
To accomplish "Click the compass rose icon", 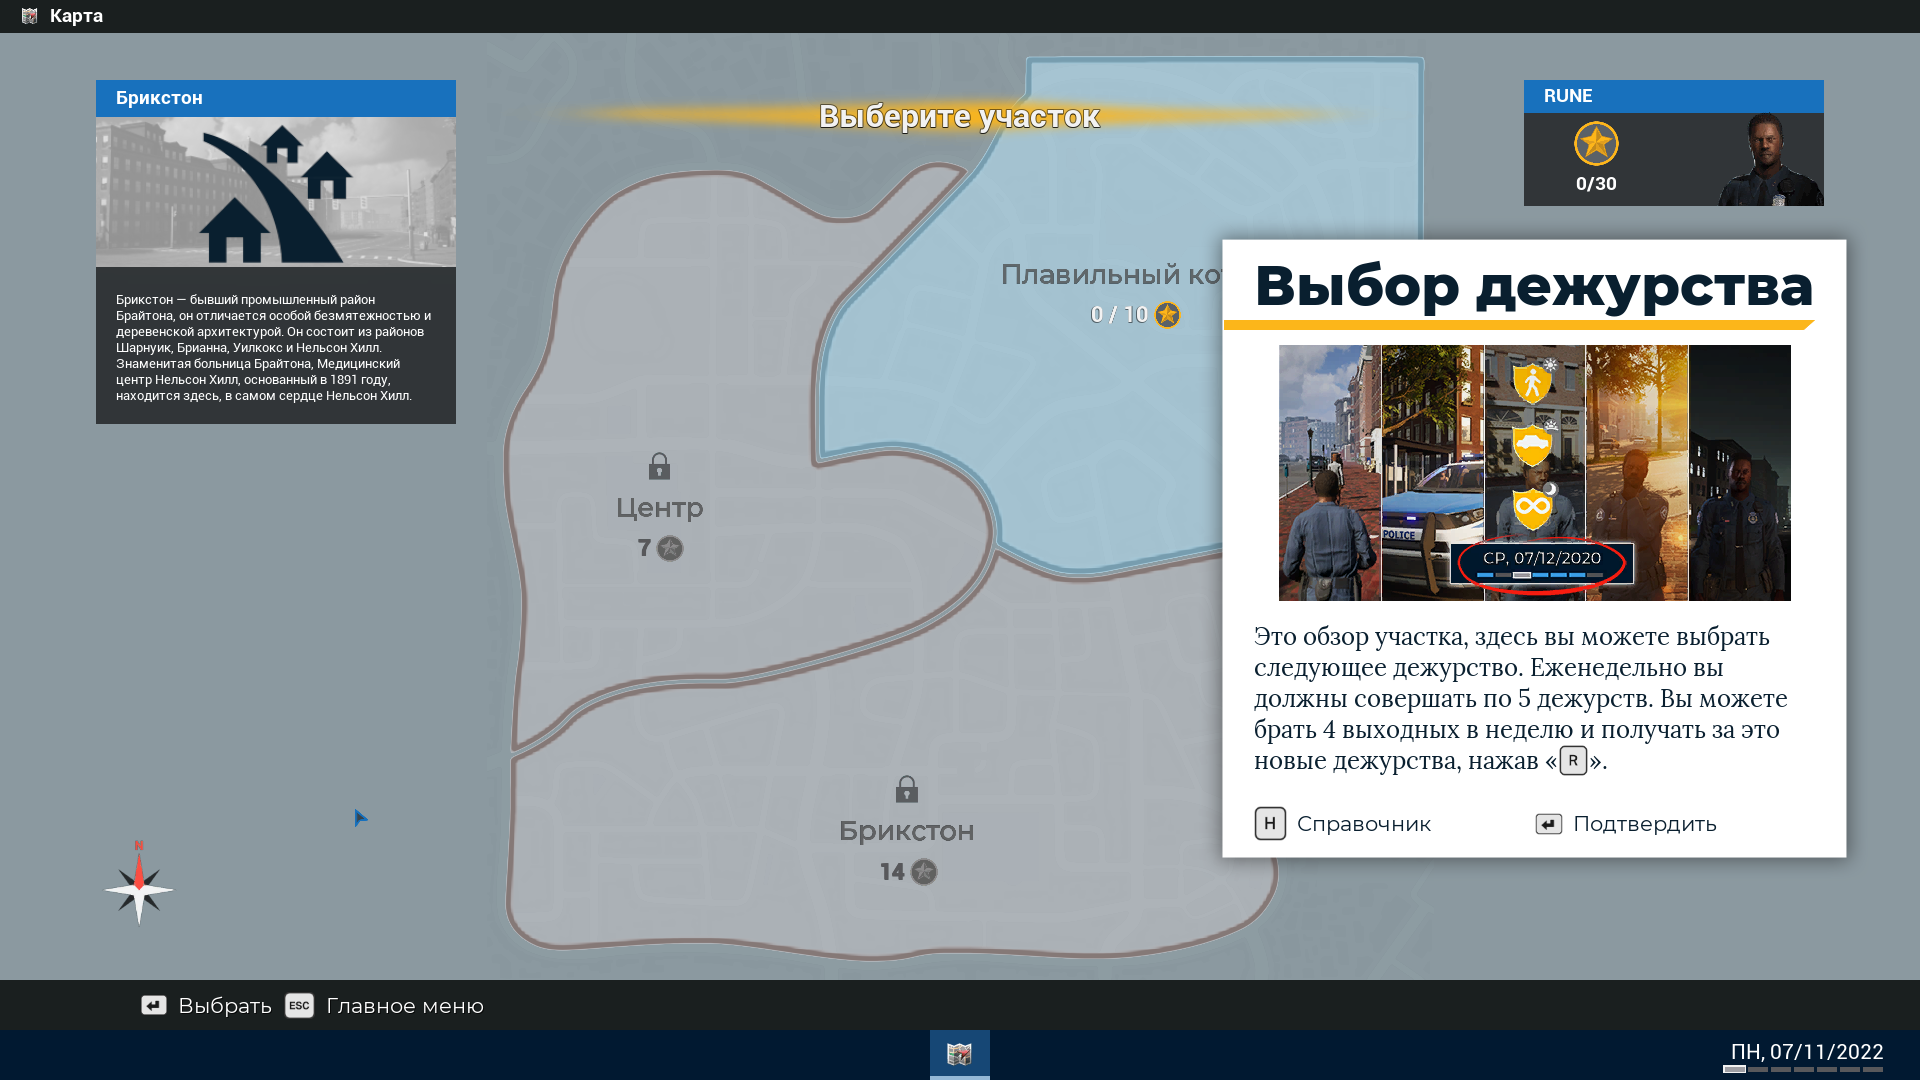I will coord(138,887).
